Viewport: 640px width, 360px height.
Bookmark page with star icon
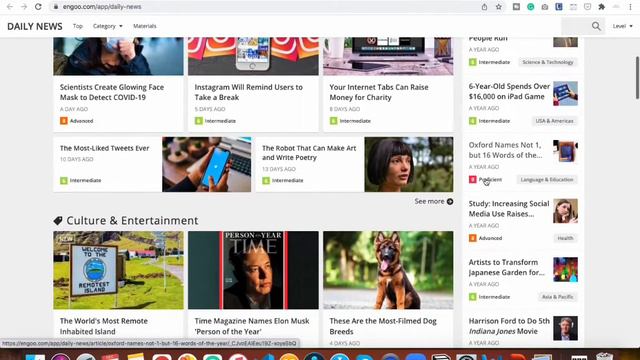[x=498, y=7]
